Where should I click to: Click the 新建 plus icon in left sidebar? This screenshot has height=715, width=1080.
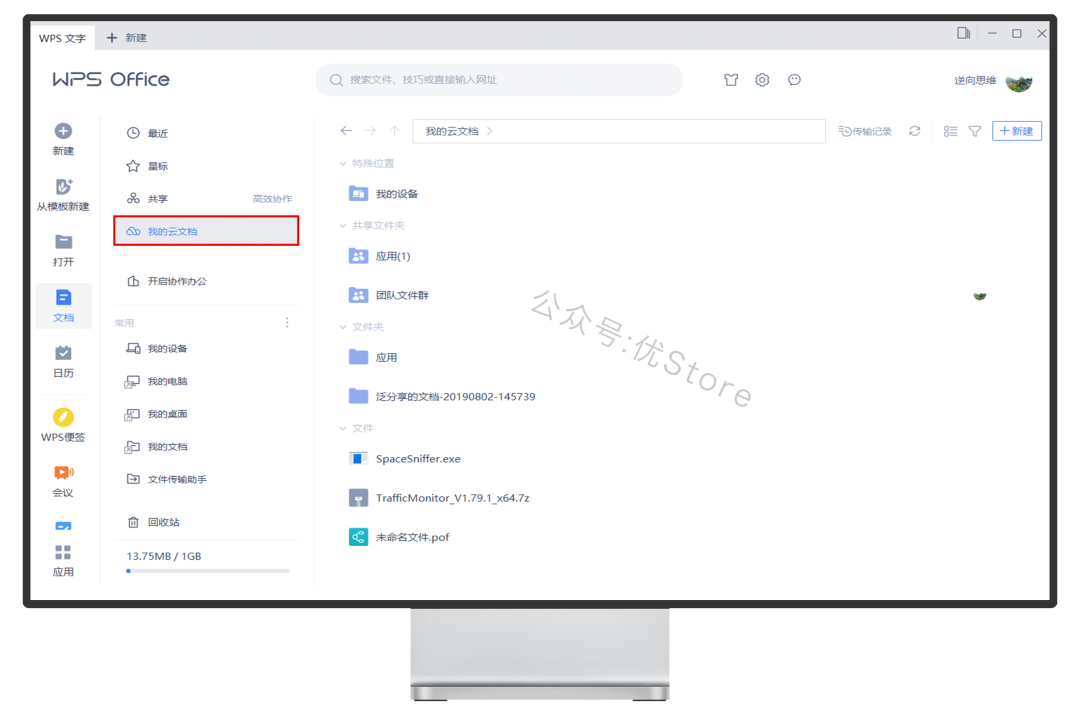63,131
